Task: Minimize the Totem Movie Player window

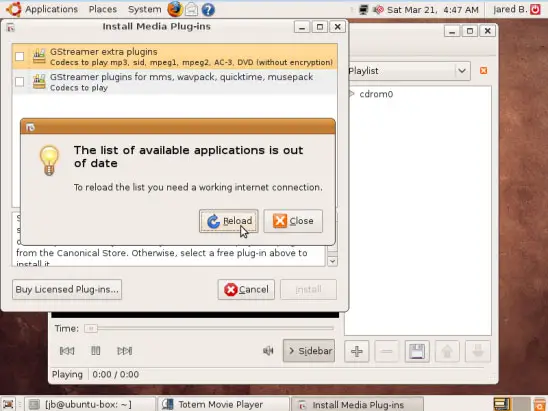Action: [452, 31]
